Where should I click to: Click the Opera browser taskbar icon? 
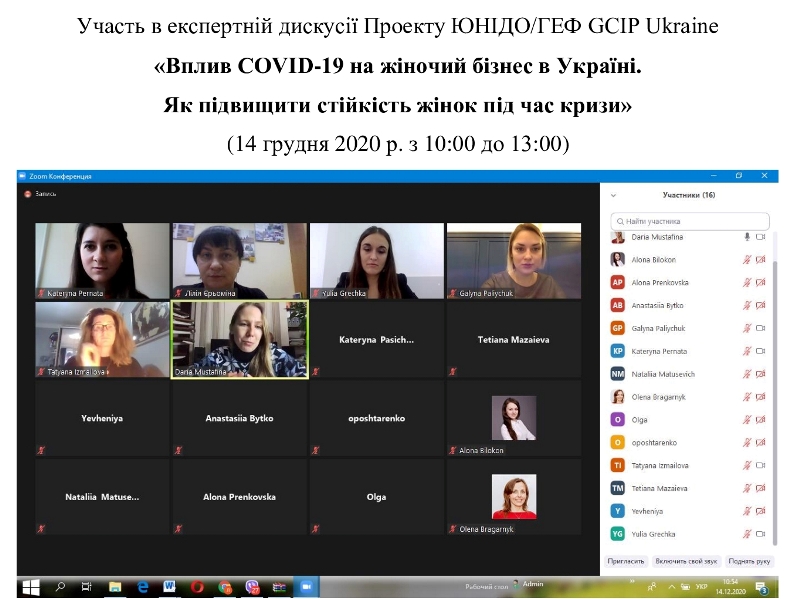tap(197, 586)
